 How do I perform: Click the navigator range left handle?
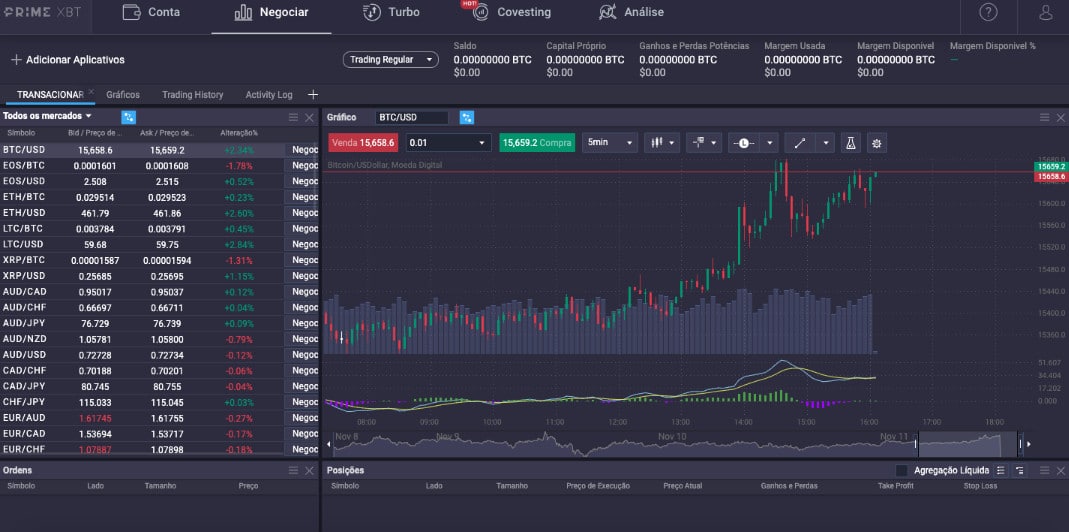coord(916,444)
